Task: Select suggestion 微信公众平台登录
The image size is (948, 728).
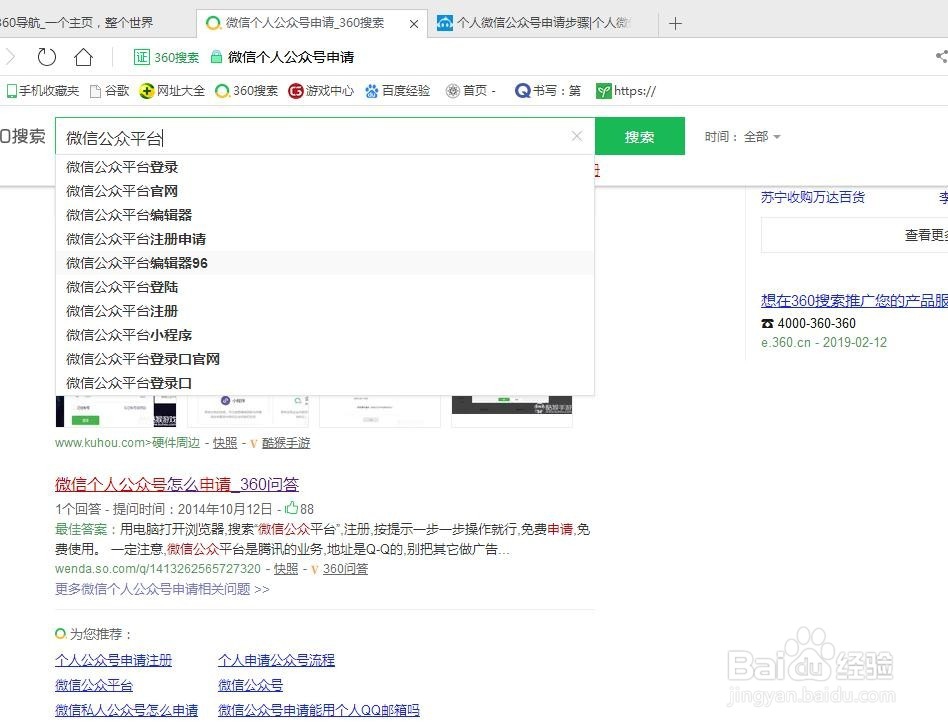Action: (x=325, y=167)
